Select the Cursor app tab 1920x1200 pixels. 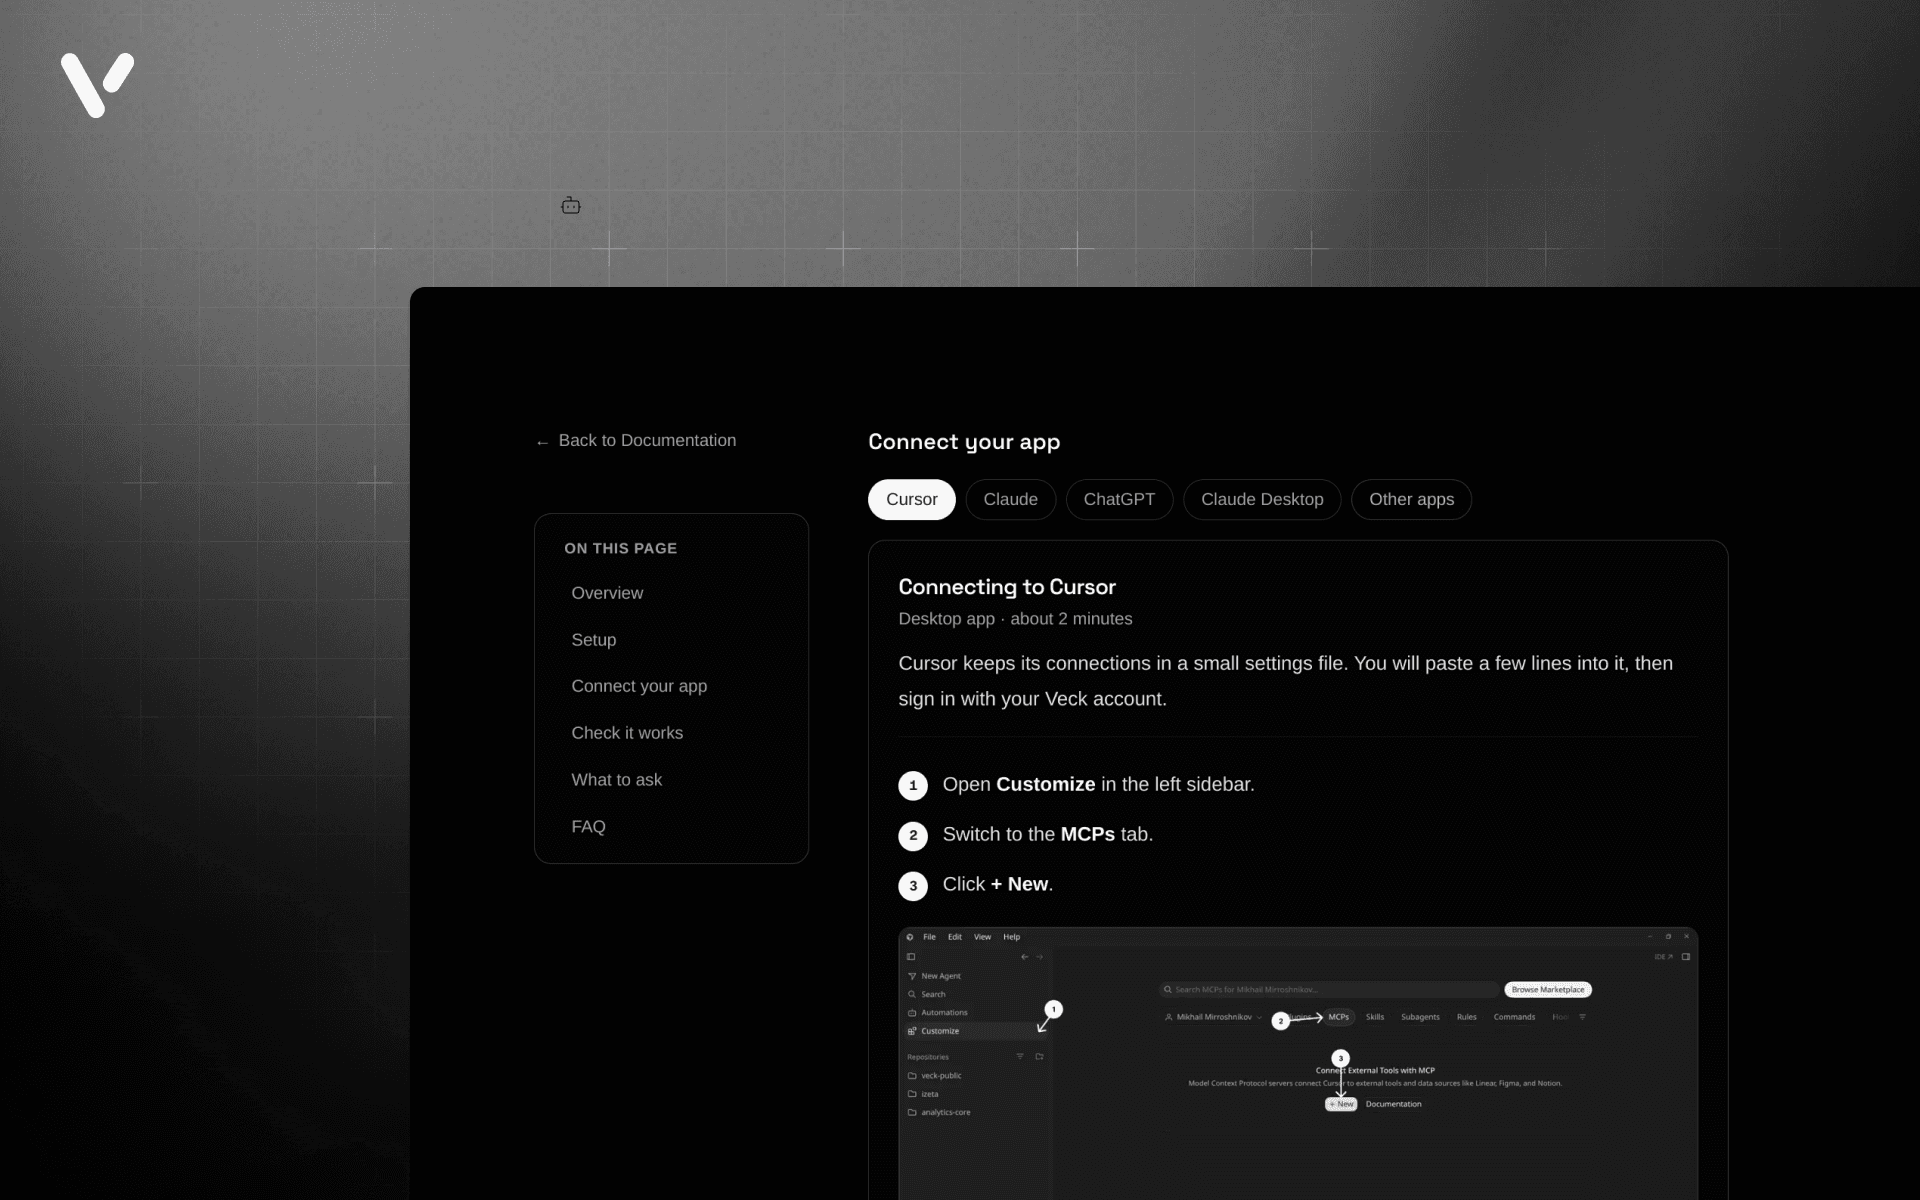tap(912, 499)
